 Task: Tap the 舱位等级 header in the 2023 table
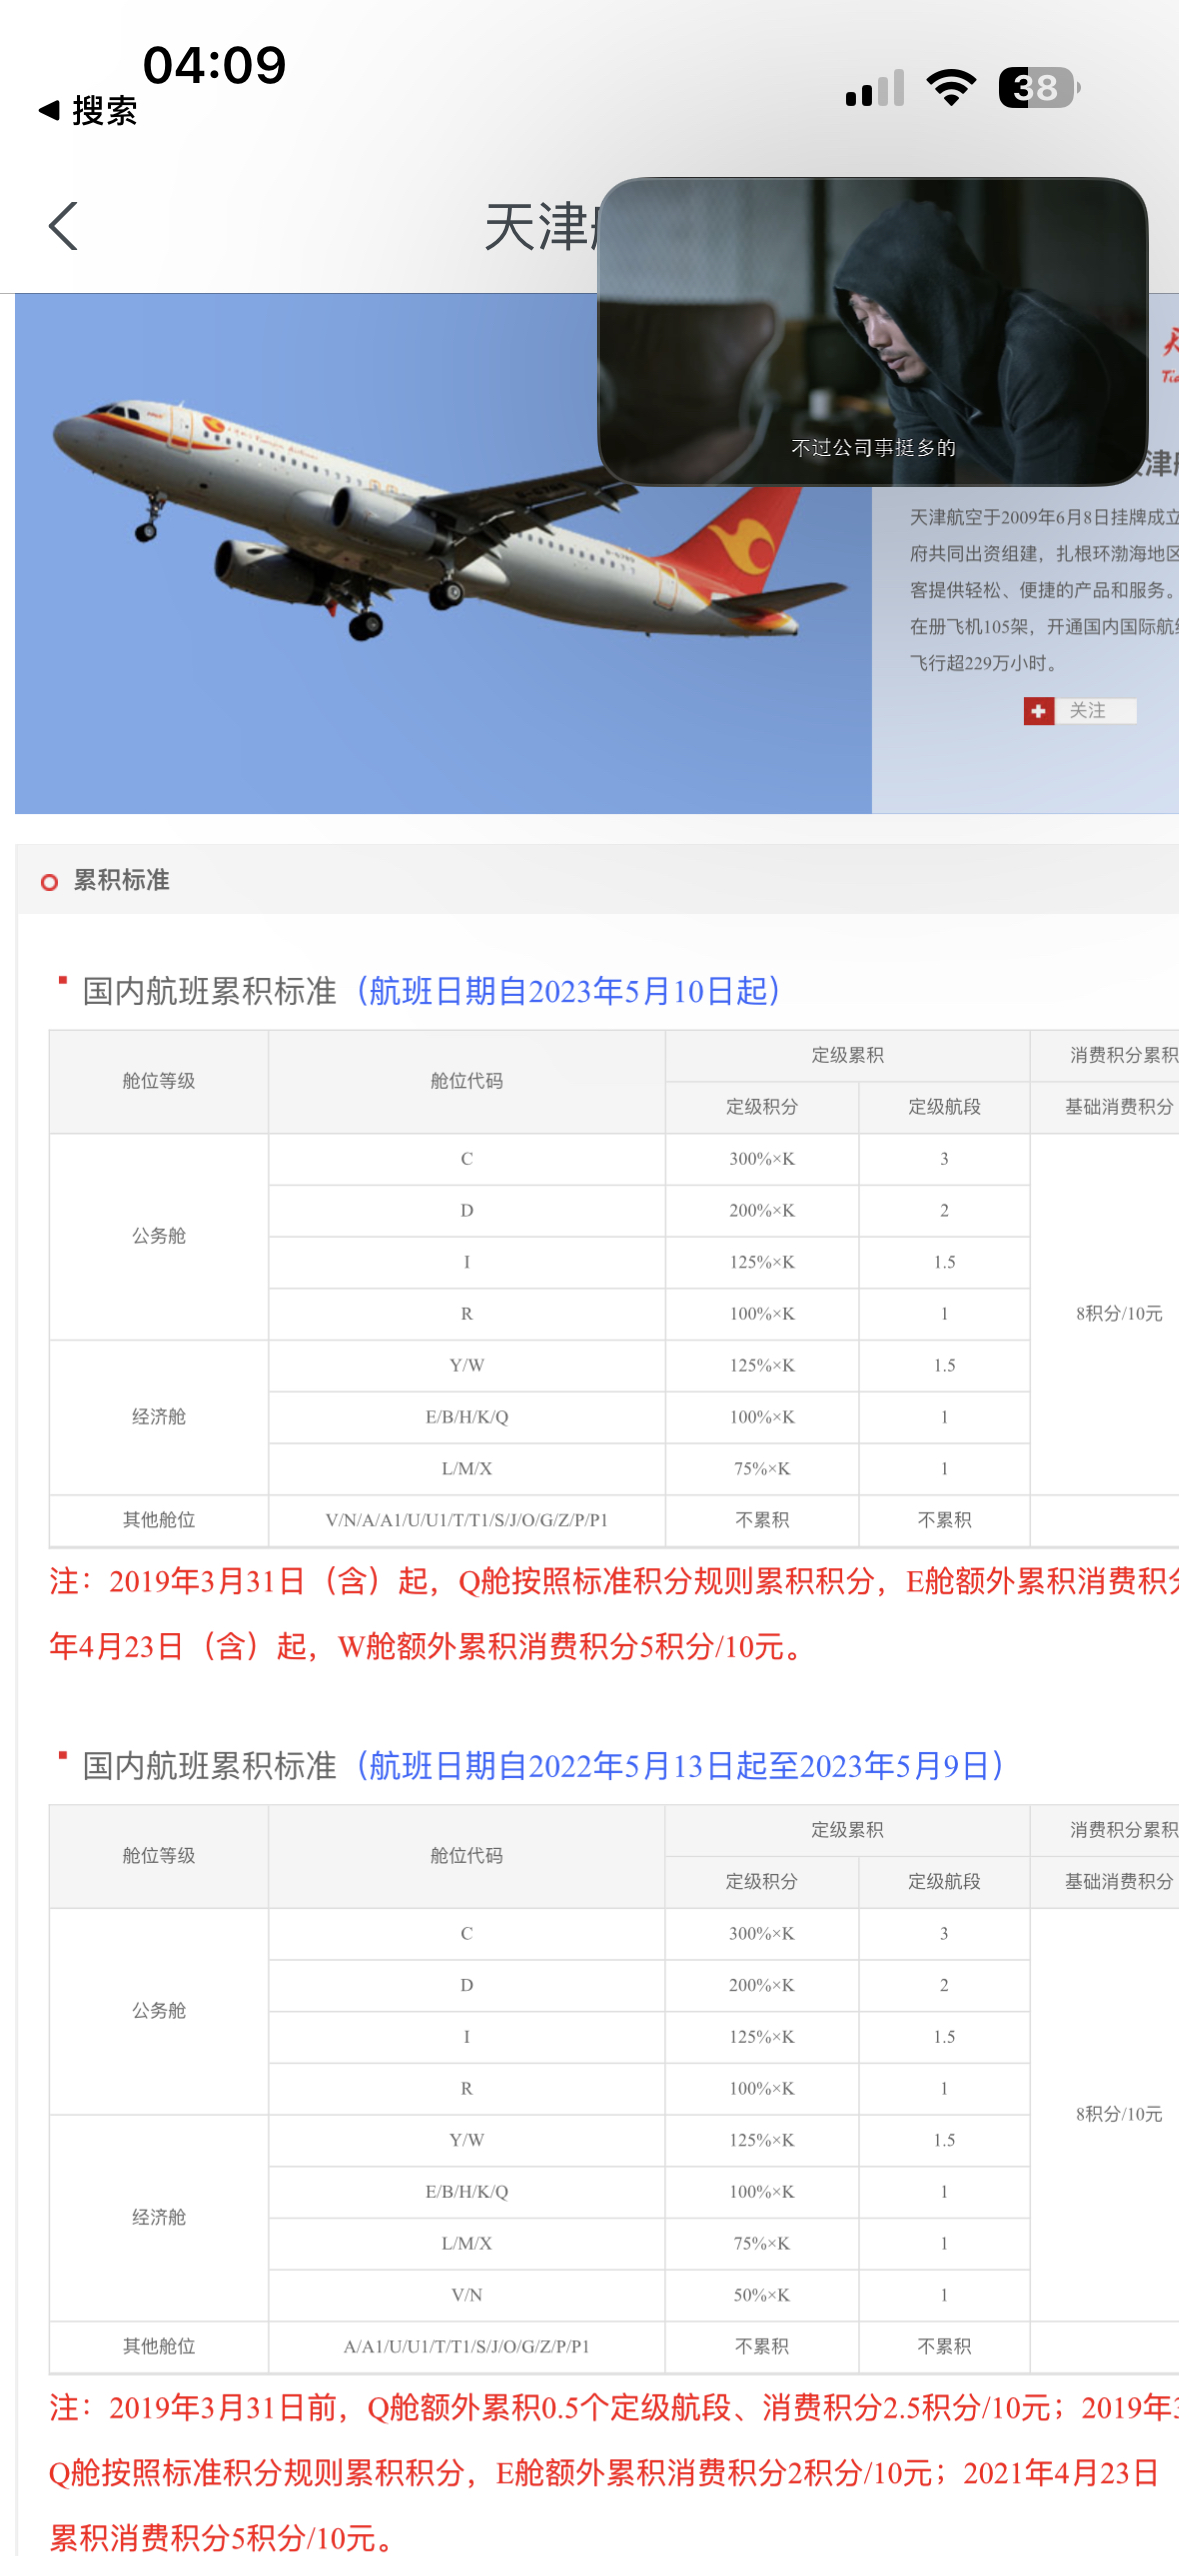coord(159,1081)
